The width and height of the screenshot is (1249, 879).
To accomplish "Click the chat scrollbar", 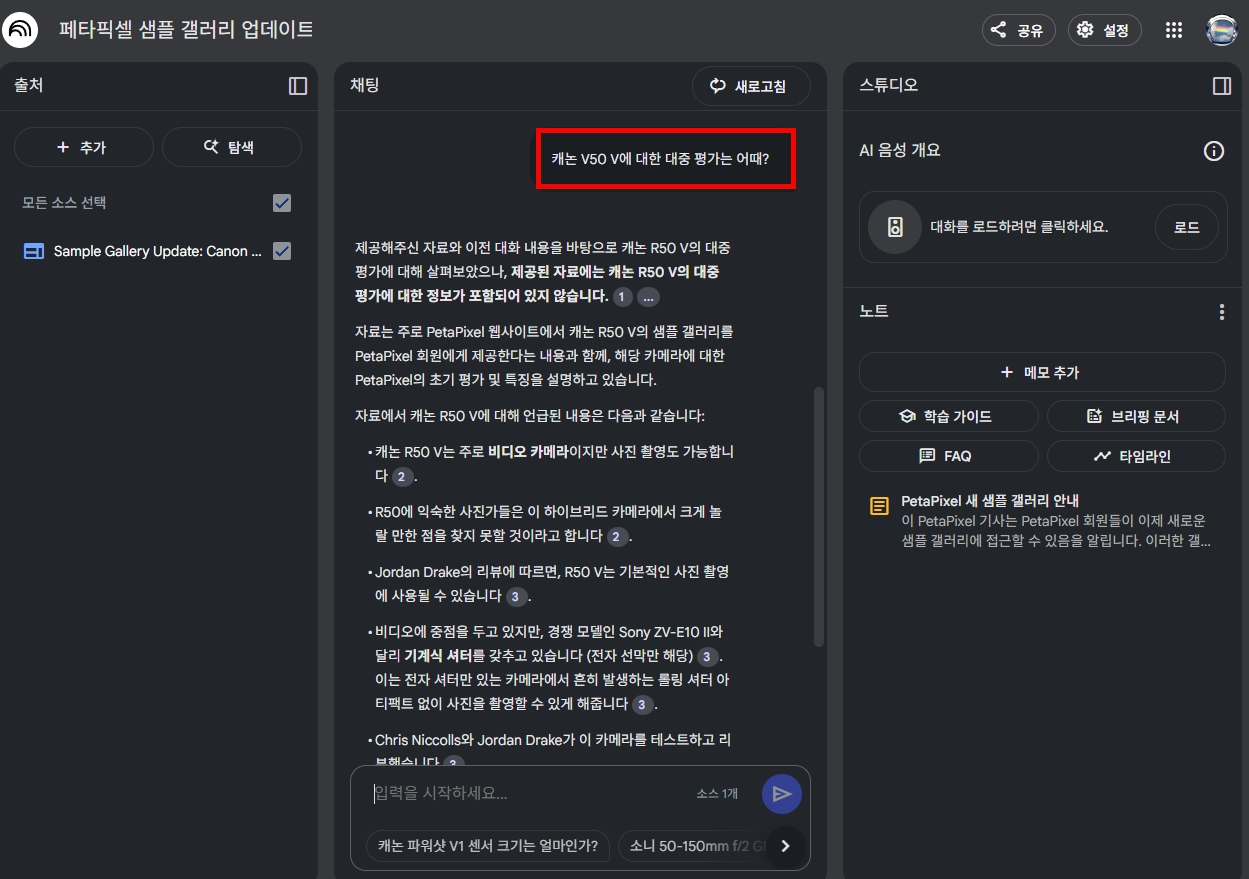I will coord(820,517).
